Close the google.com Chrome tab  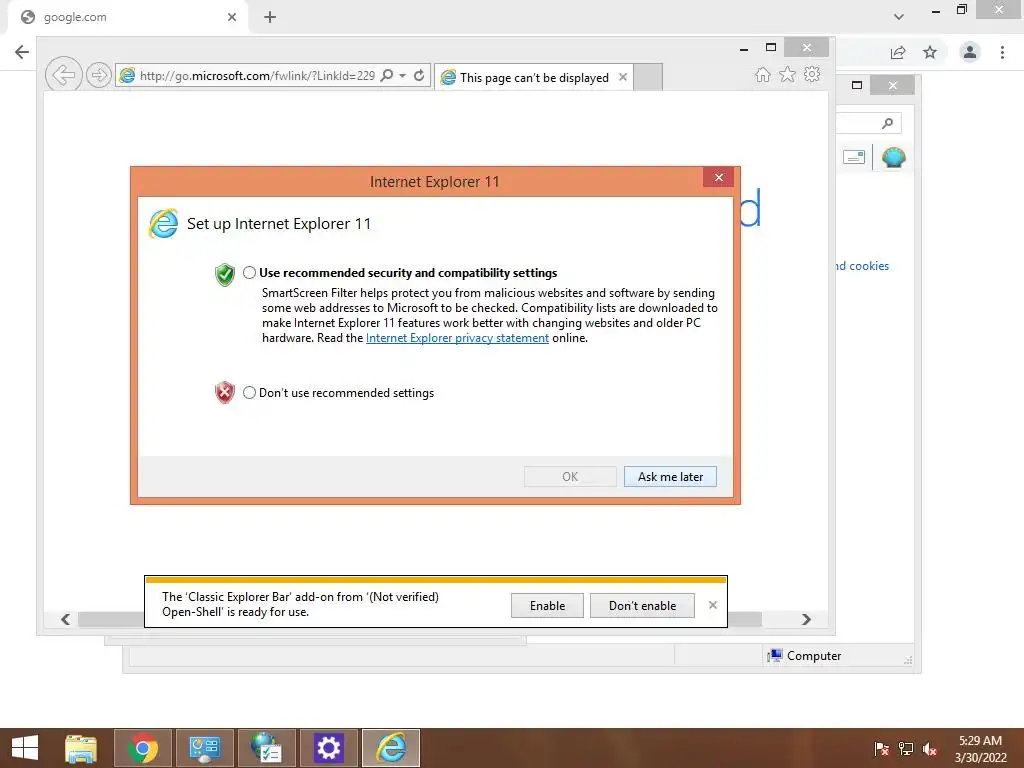coord(232,17)
